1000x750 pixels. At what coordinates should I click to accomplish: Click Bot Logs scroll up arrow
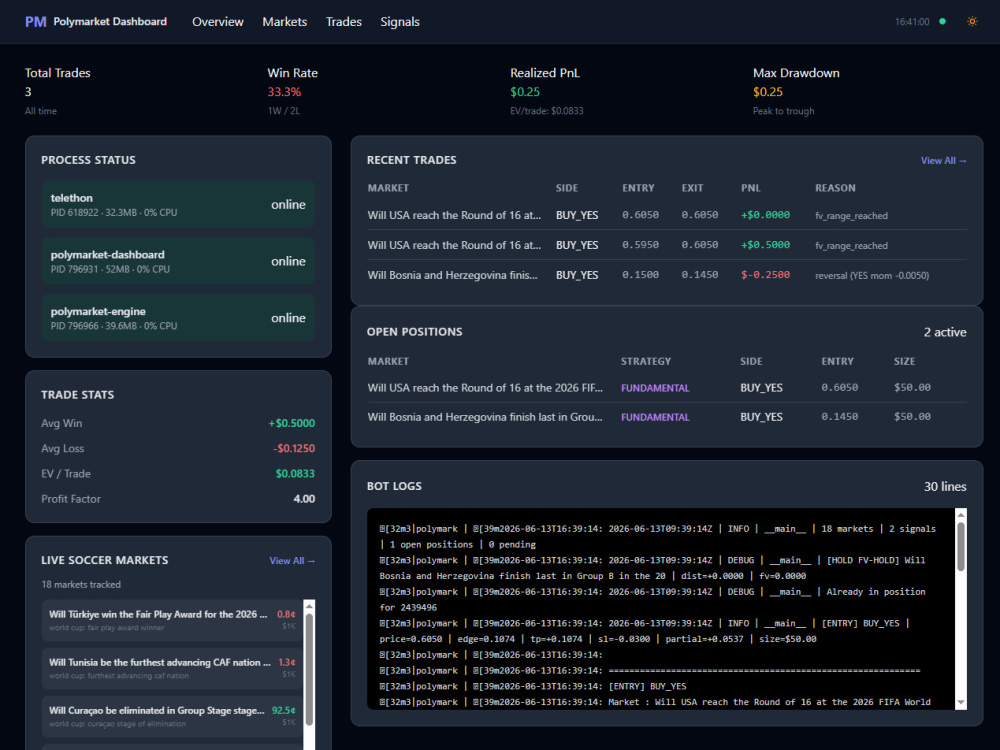[x=960, y=514]
